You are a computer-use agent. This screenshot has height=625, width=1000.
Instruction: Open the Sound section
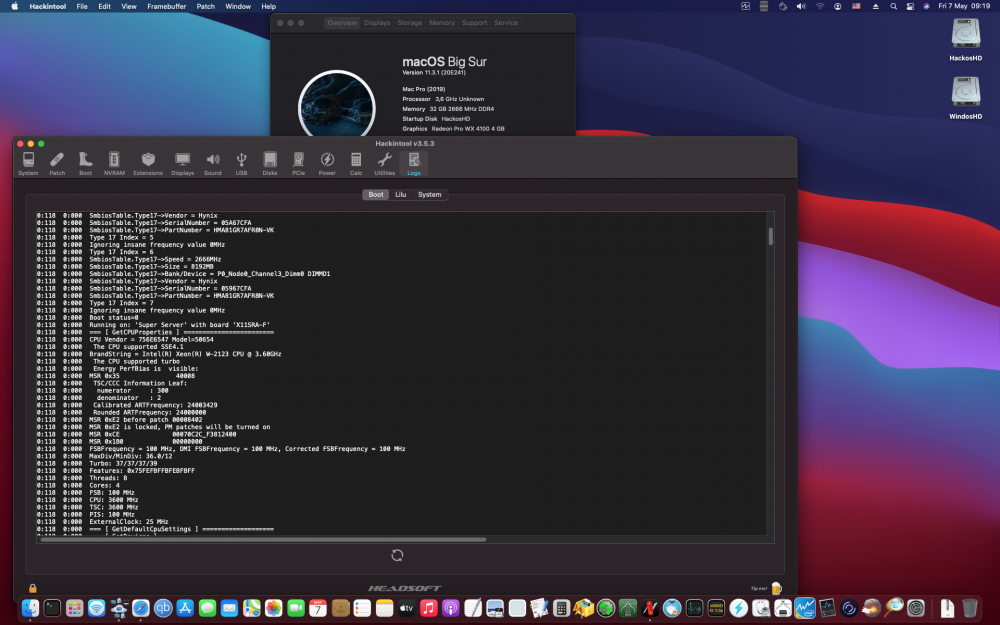tap(213, 163)
